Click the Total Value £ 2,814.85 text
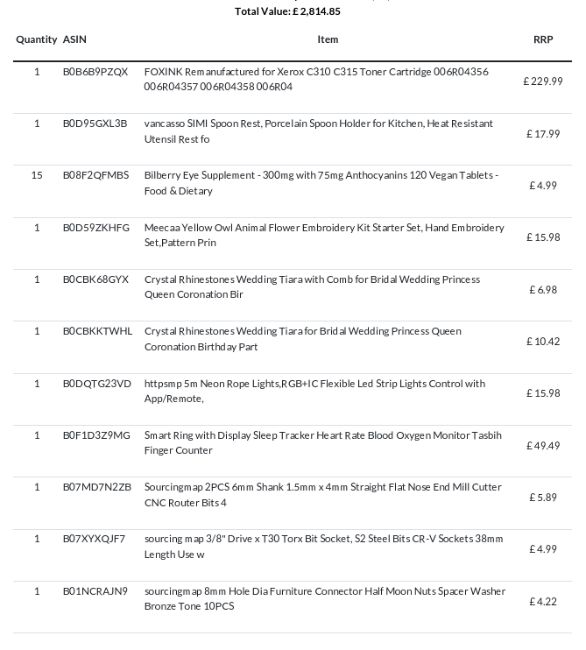This screenshot has width=586, height=650. tap(288, 12)
